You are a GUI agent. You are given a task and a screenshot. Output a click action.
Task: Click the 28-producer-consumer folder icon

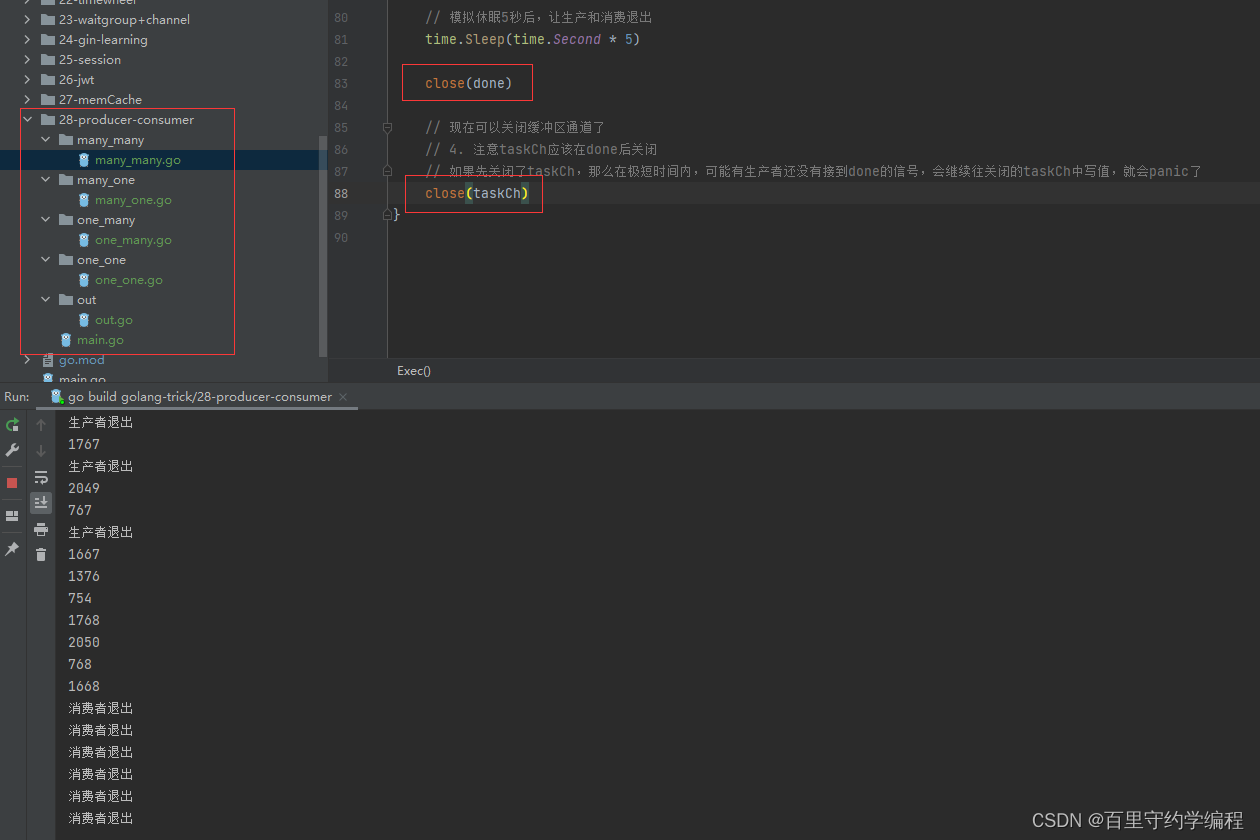[x=48, y=120]
